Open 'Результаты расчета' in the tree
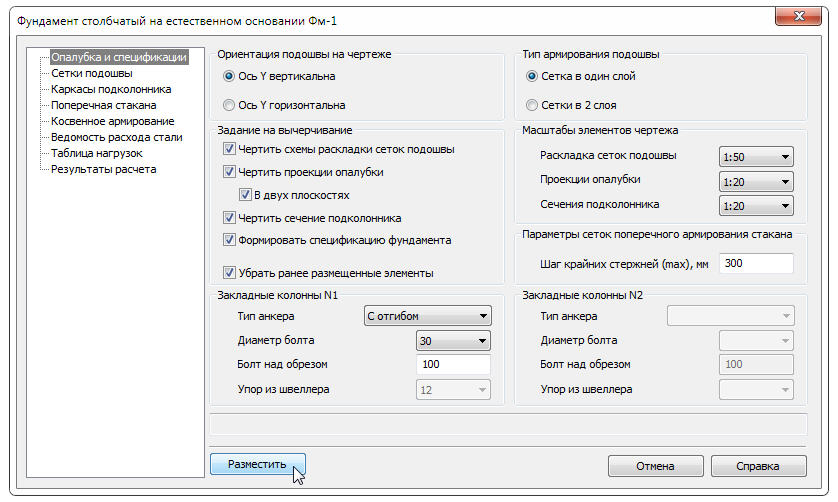838x502 pixels. (103, 169)
